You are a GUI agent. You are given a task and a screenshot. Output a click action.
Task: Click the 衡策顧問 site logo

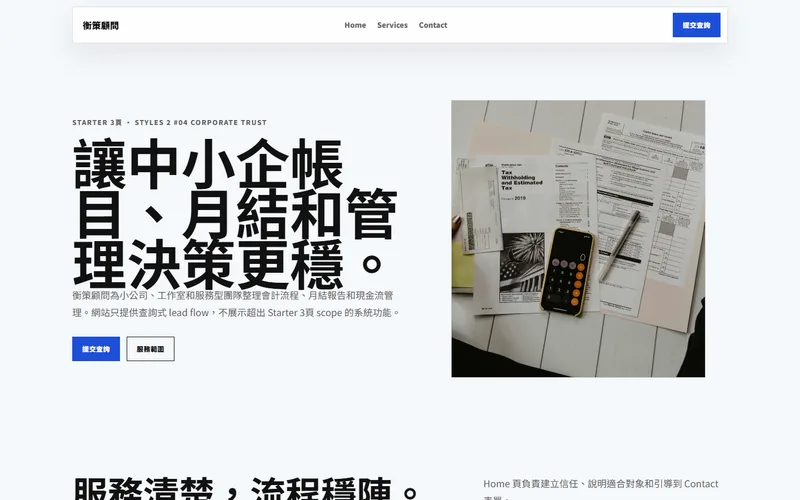101,26
